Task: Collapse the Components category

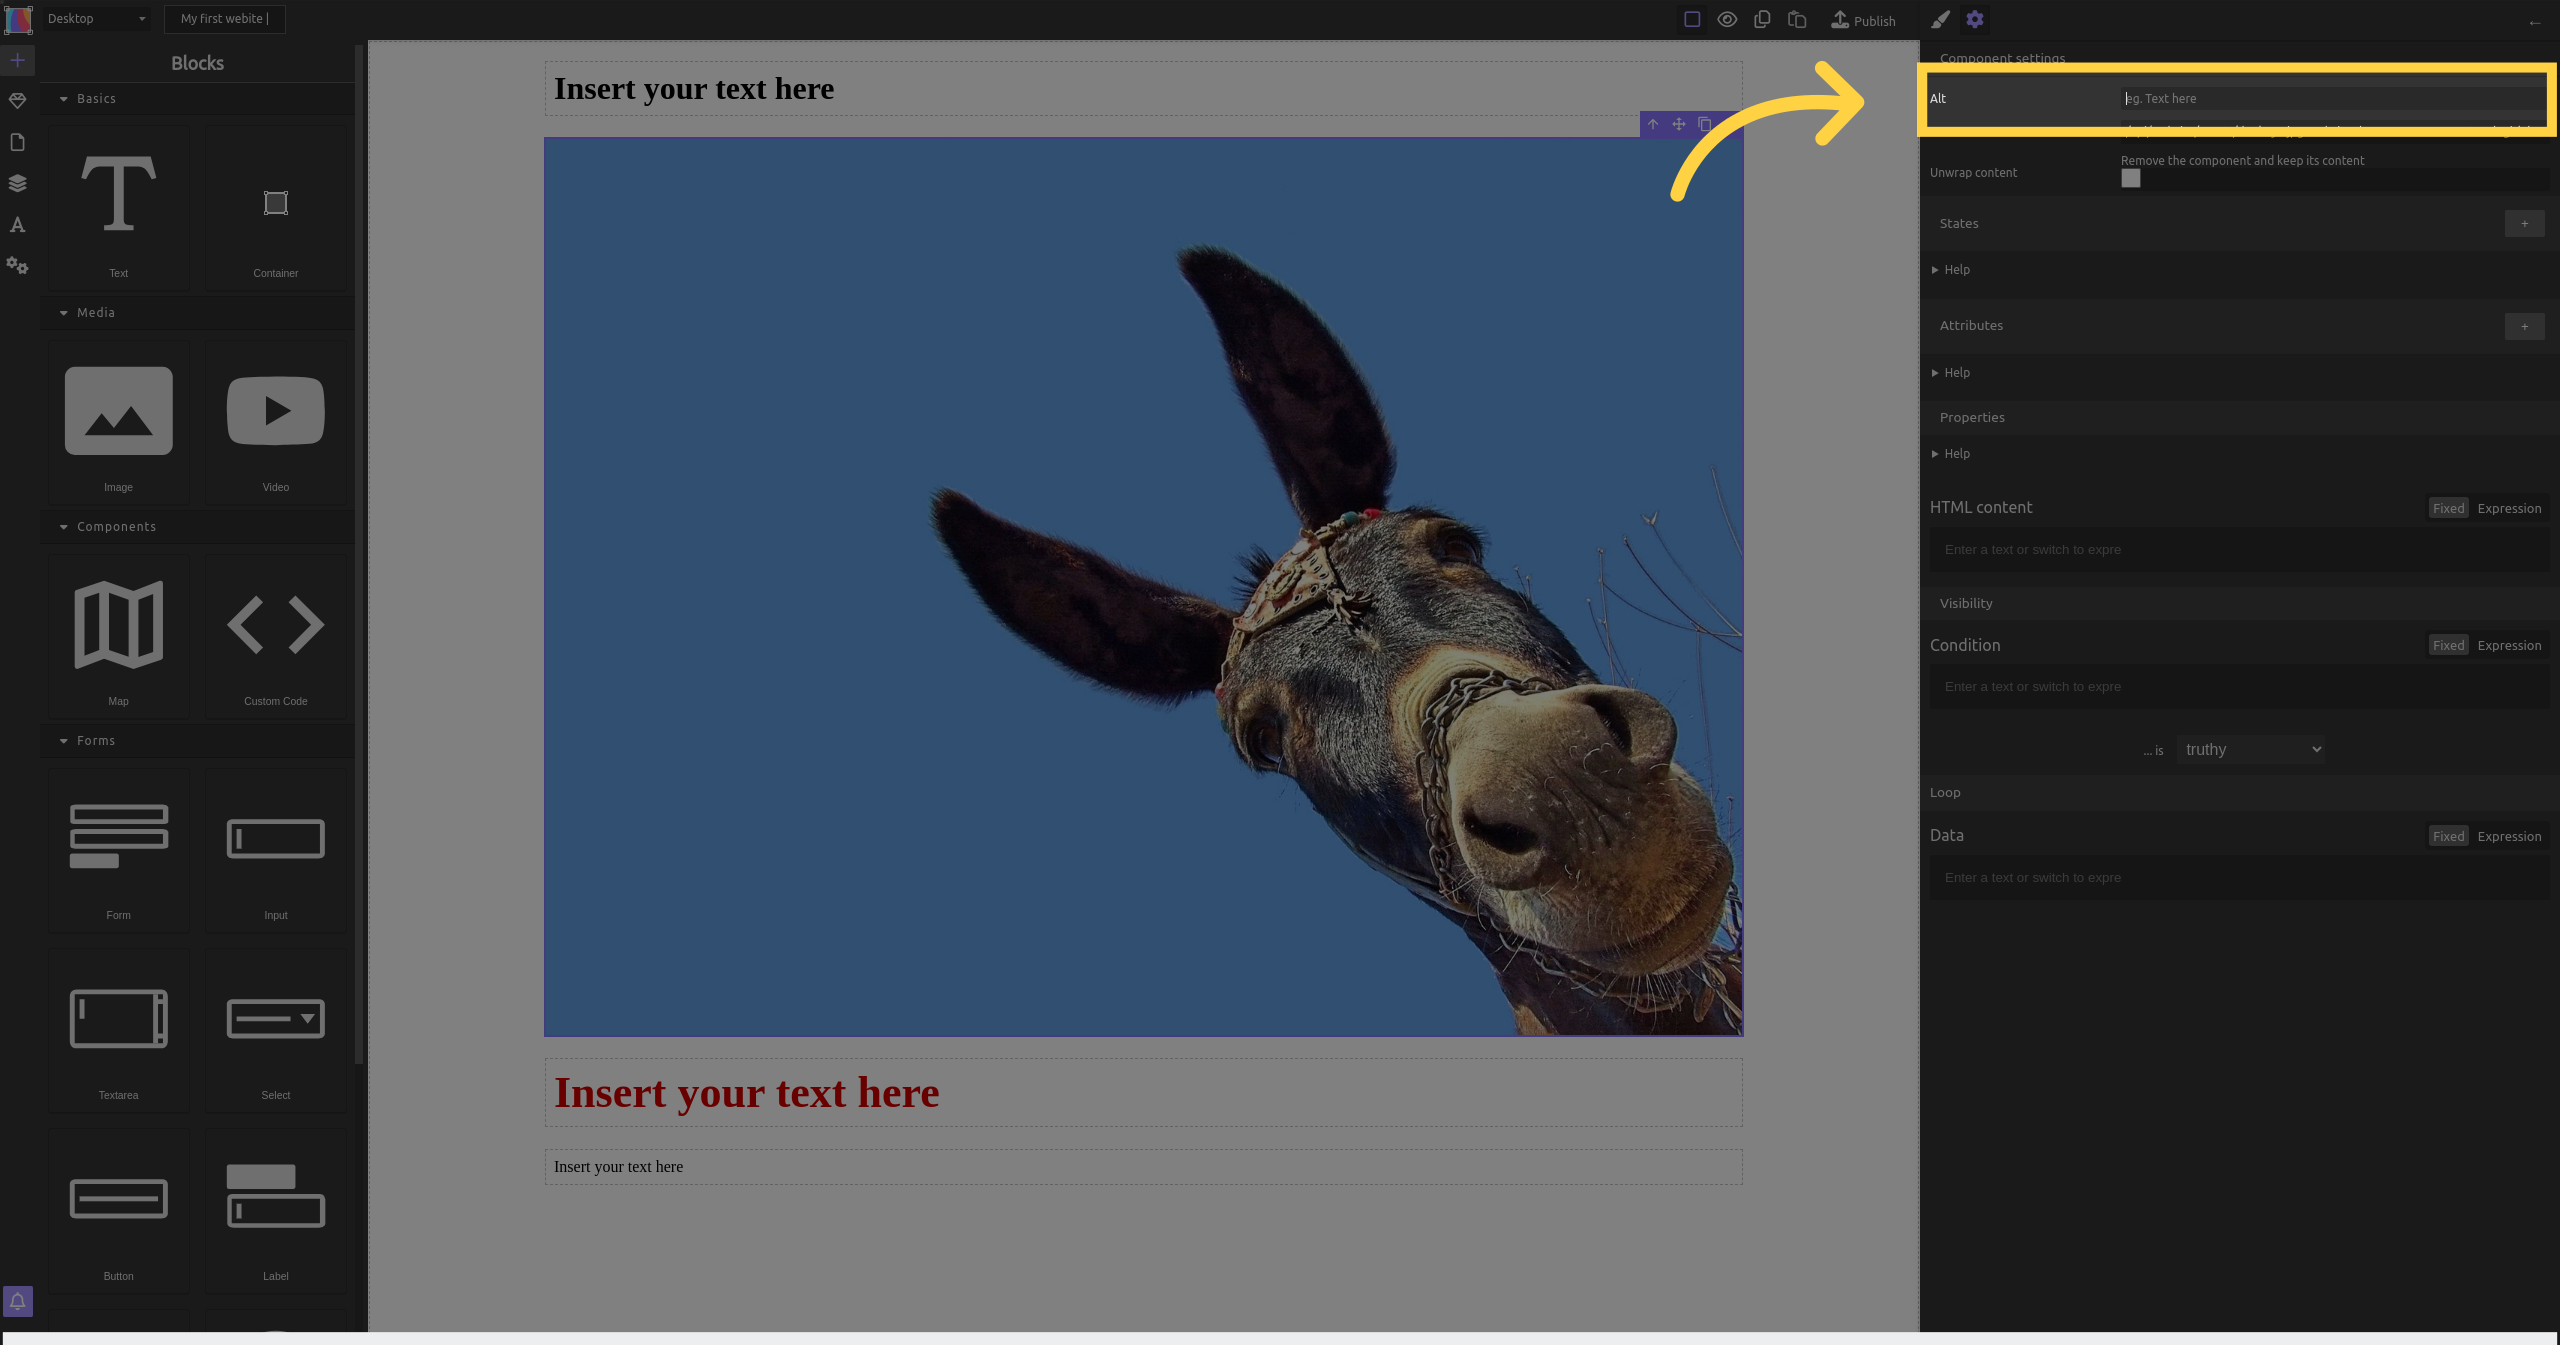Action: [x=197, y=527]
